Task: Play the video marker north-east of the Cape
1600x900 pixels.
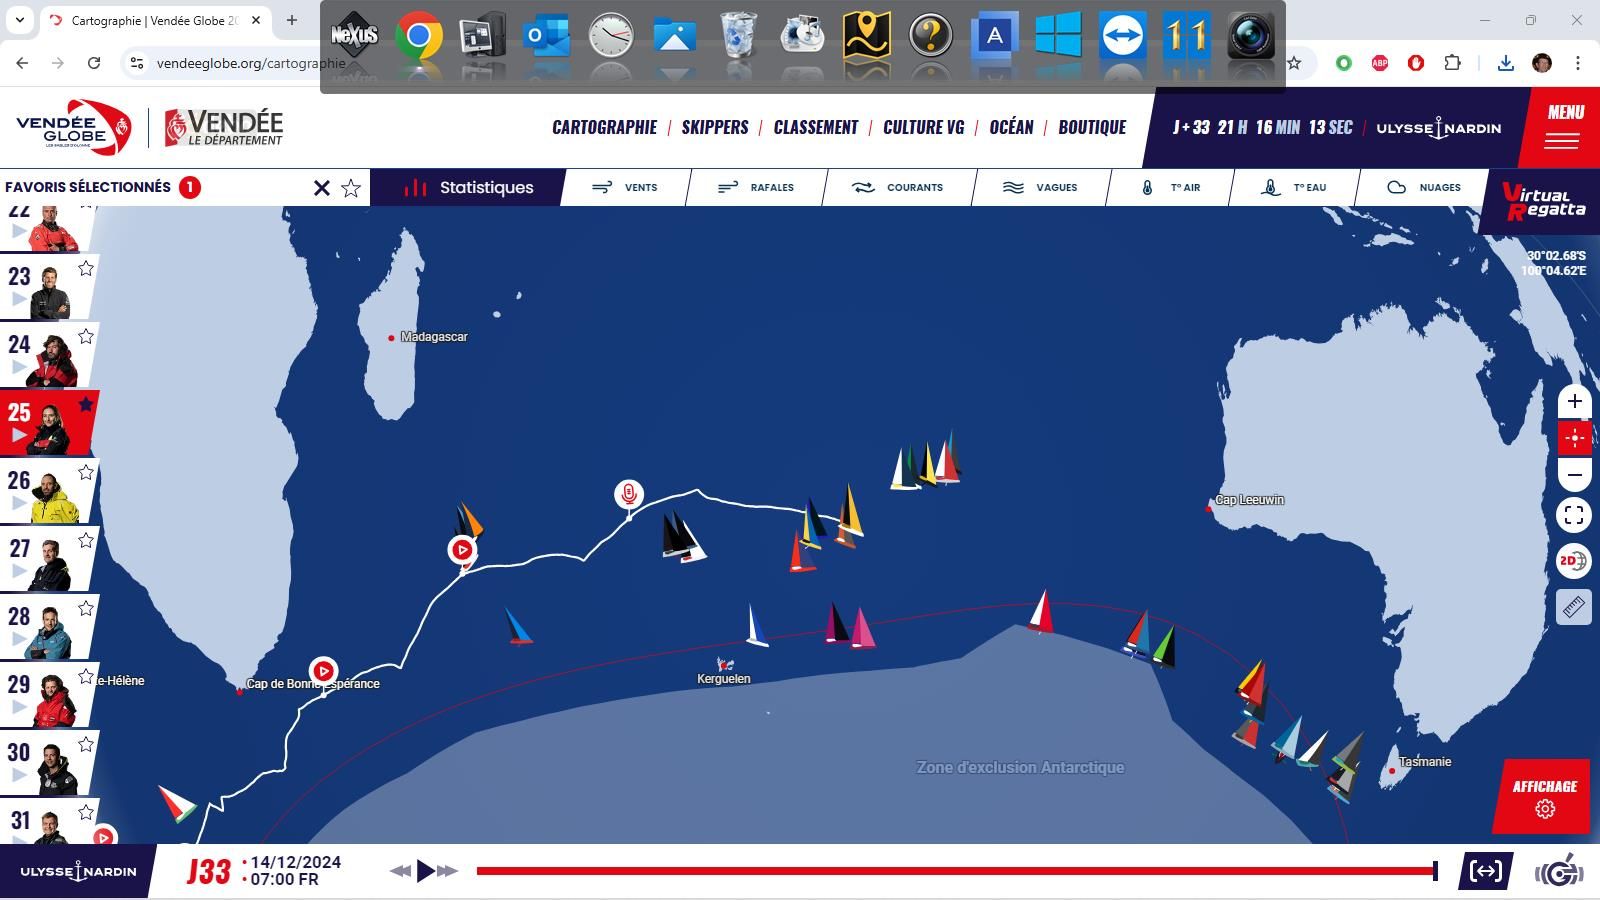Action: [x=462, y=549]
